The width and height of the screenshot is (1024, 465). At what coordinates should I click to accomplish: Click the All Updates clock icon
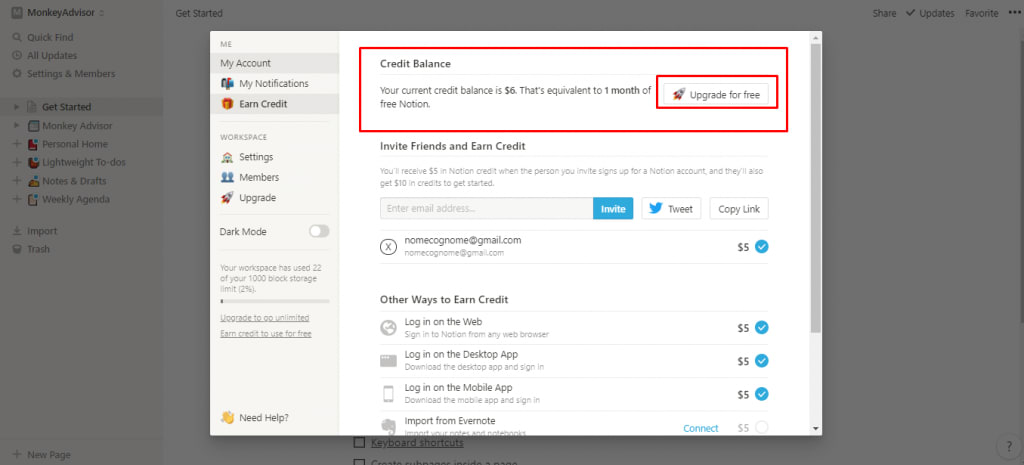click(18, 56)
